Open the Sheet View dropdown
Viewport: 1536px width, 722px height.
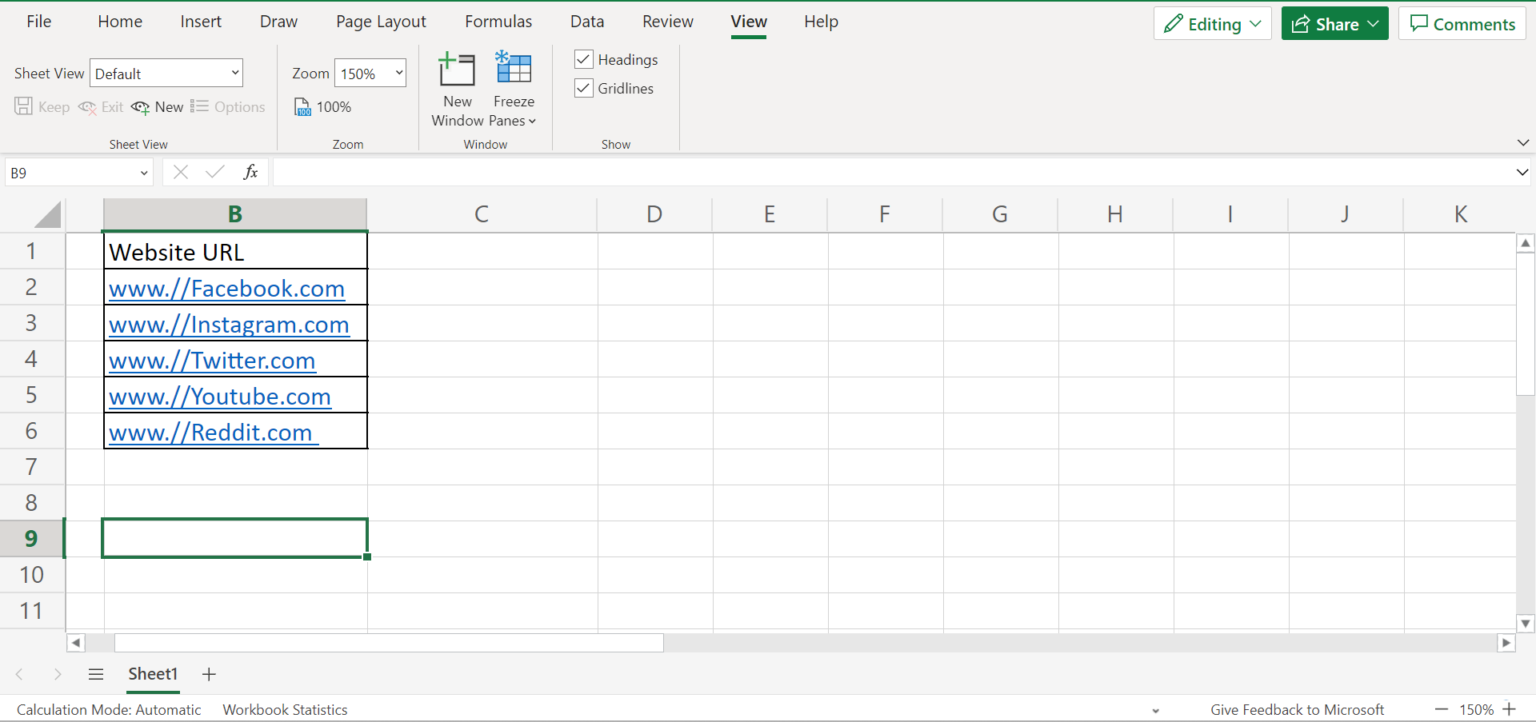(x=166, y=72)
